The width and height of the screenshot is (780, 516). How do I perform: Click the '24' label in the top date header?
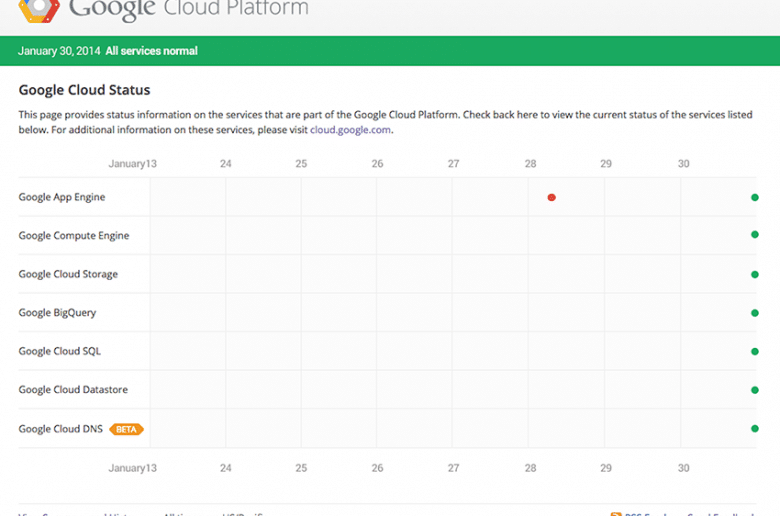tap(226, 164)
